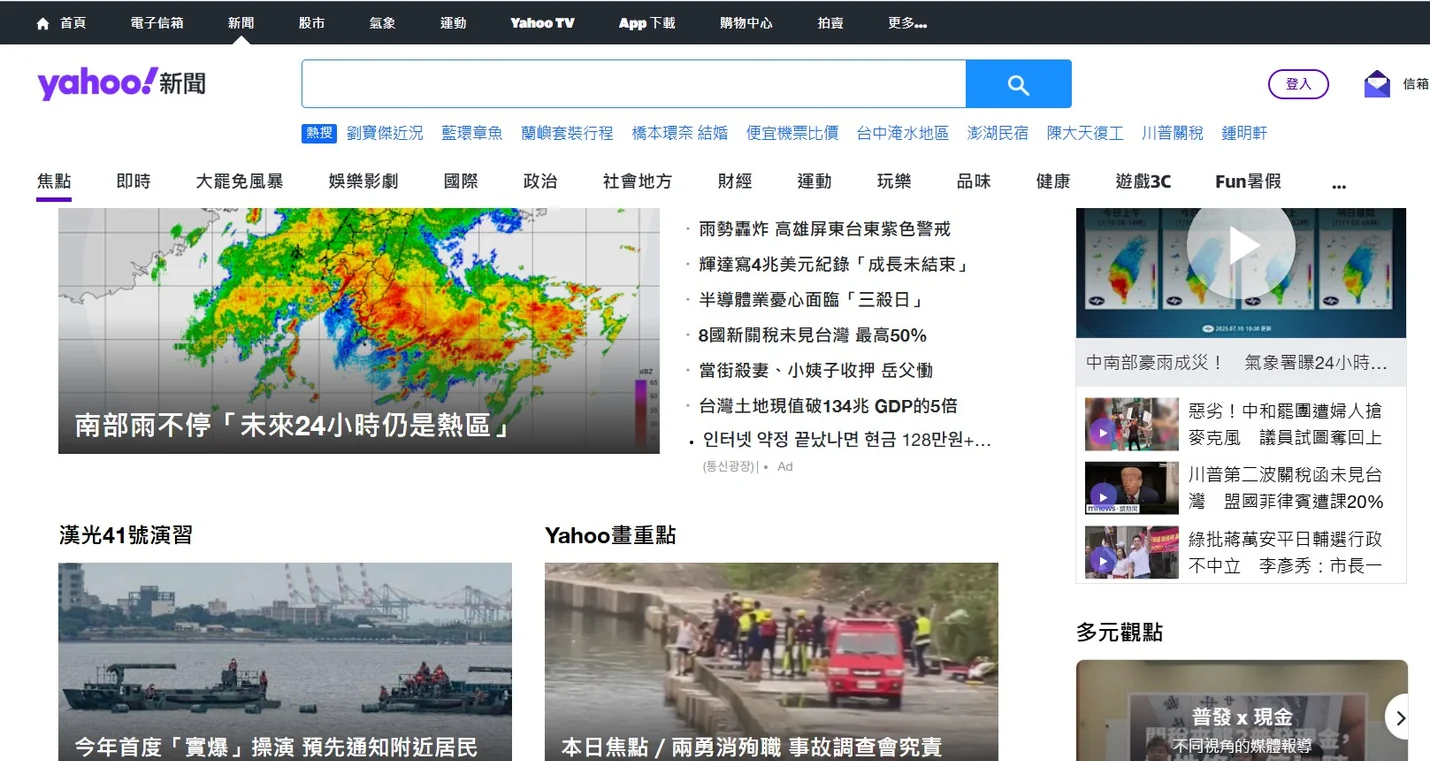Expand the 更多... top navigation menu
1430x761 pixels.
(x=907, y=23)
